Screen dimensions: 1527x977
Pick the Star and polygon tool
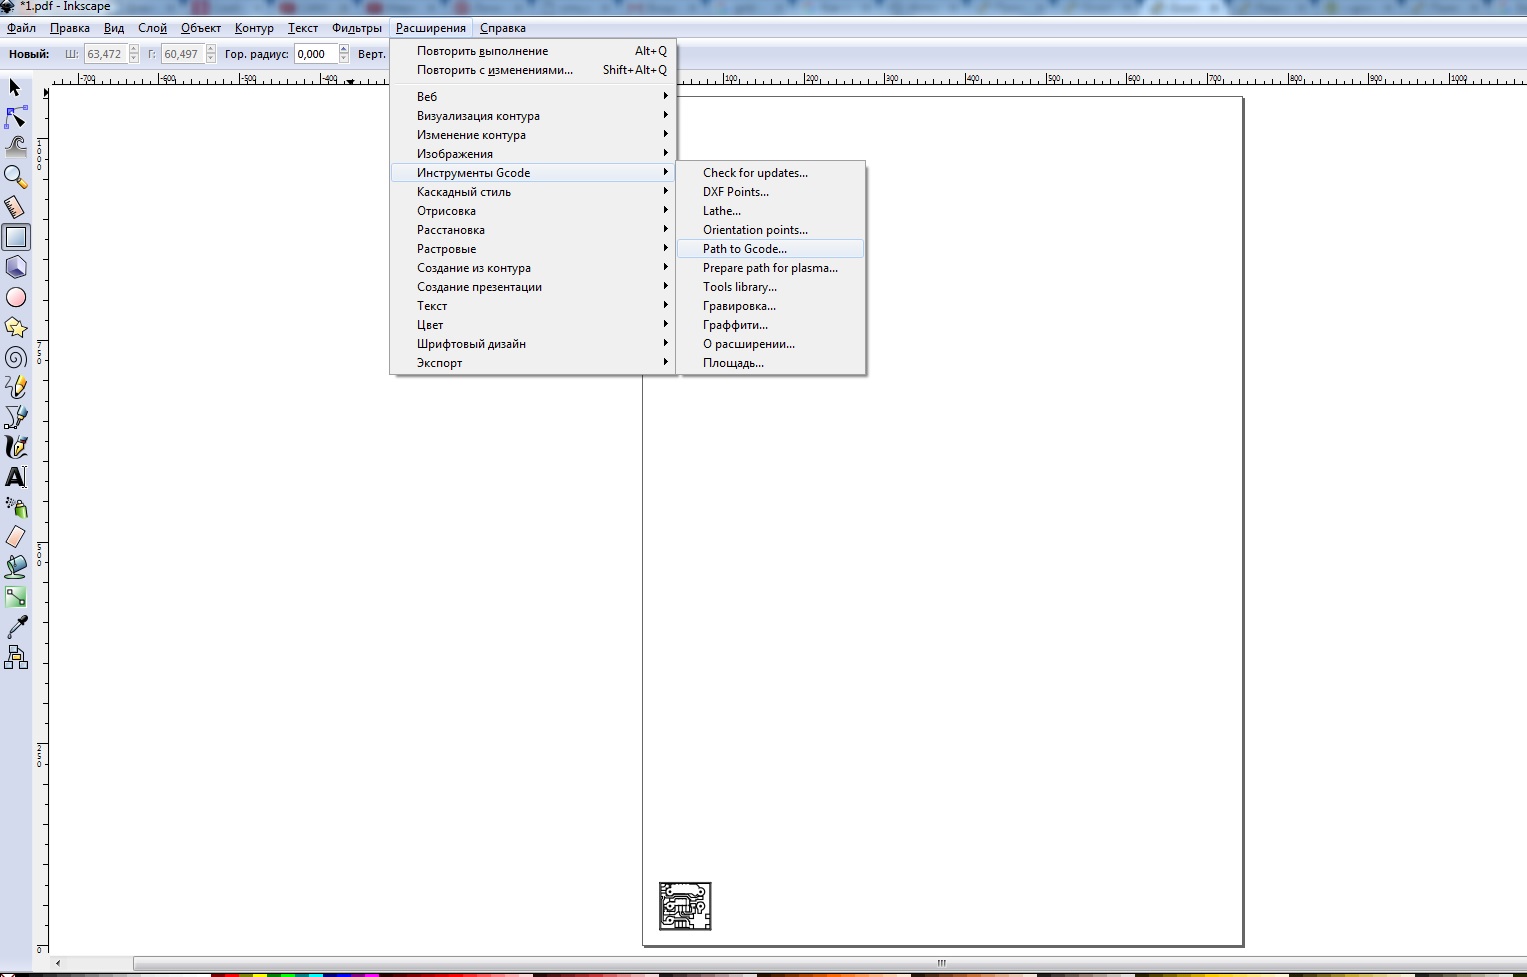pos(16,327)
